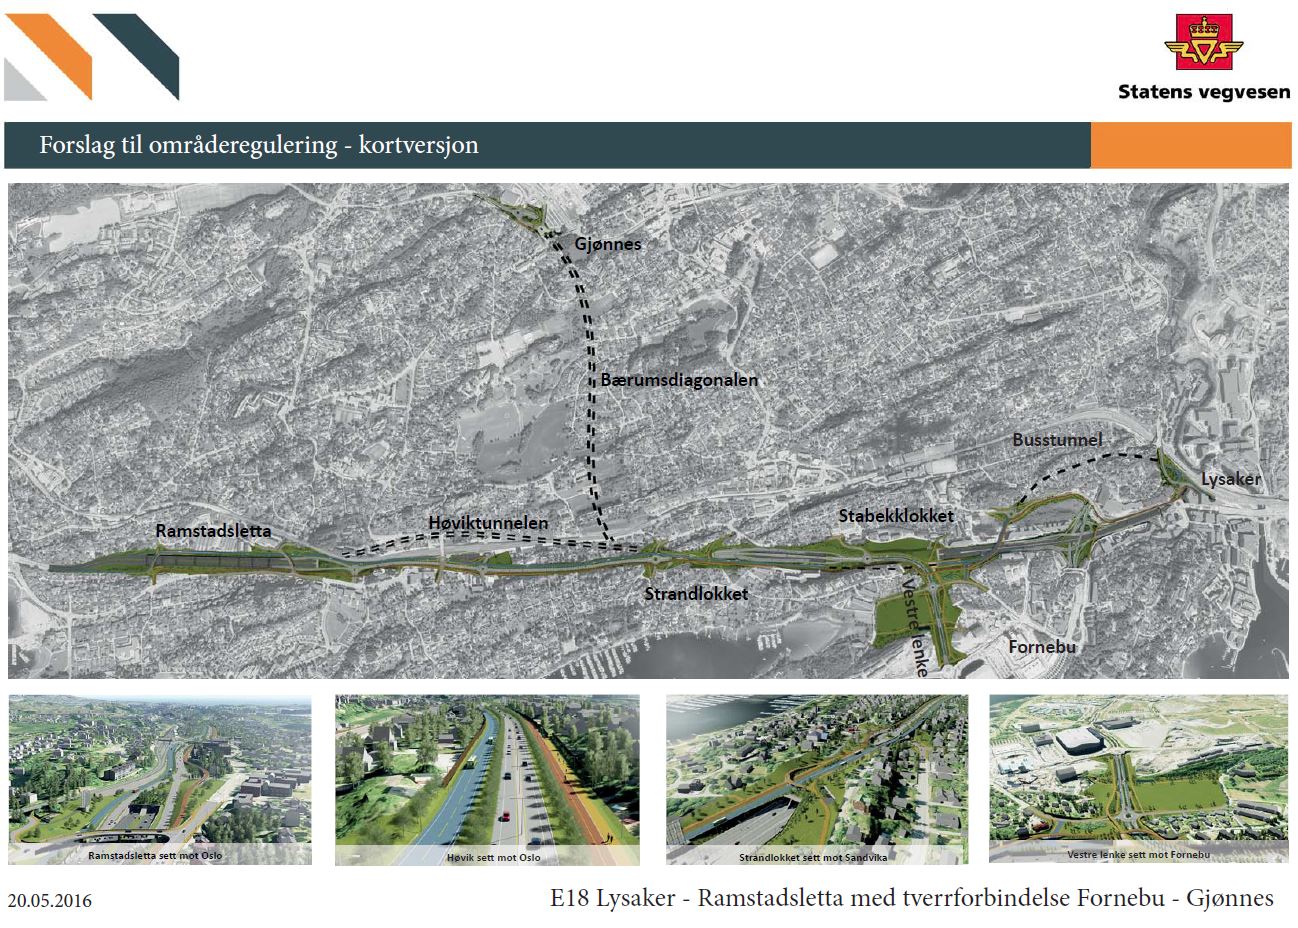Click the orange and blue chevron logo

click(x=92, y=57)
